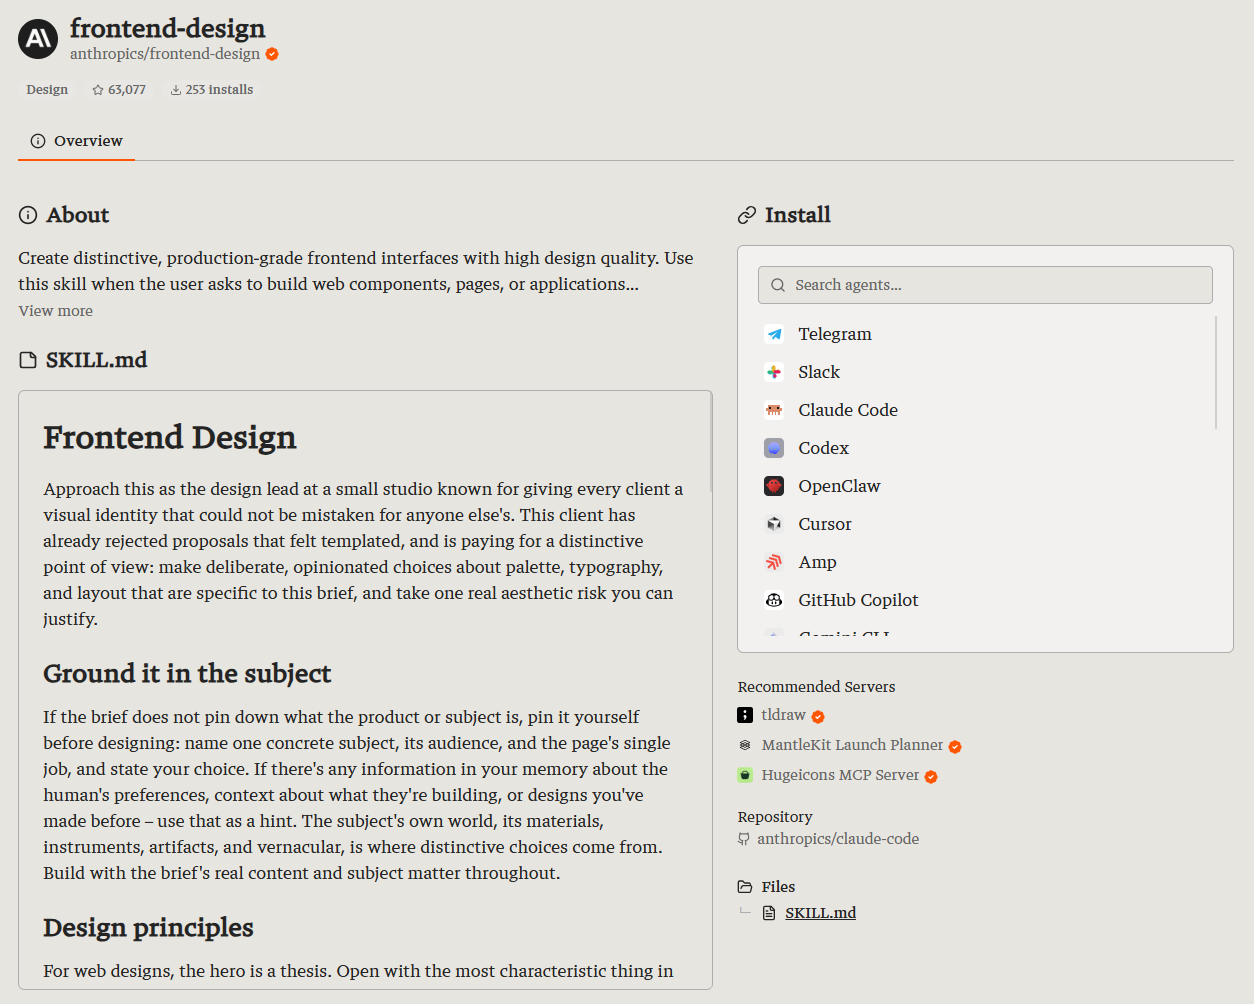
Task: Click the frontend-design page title
Action: pyautogui.click(x=168, y=28)
